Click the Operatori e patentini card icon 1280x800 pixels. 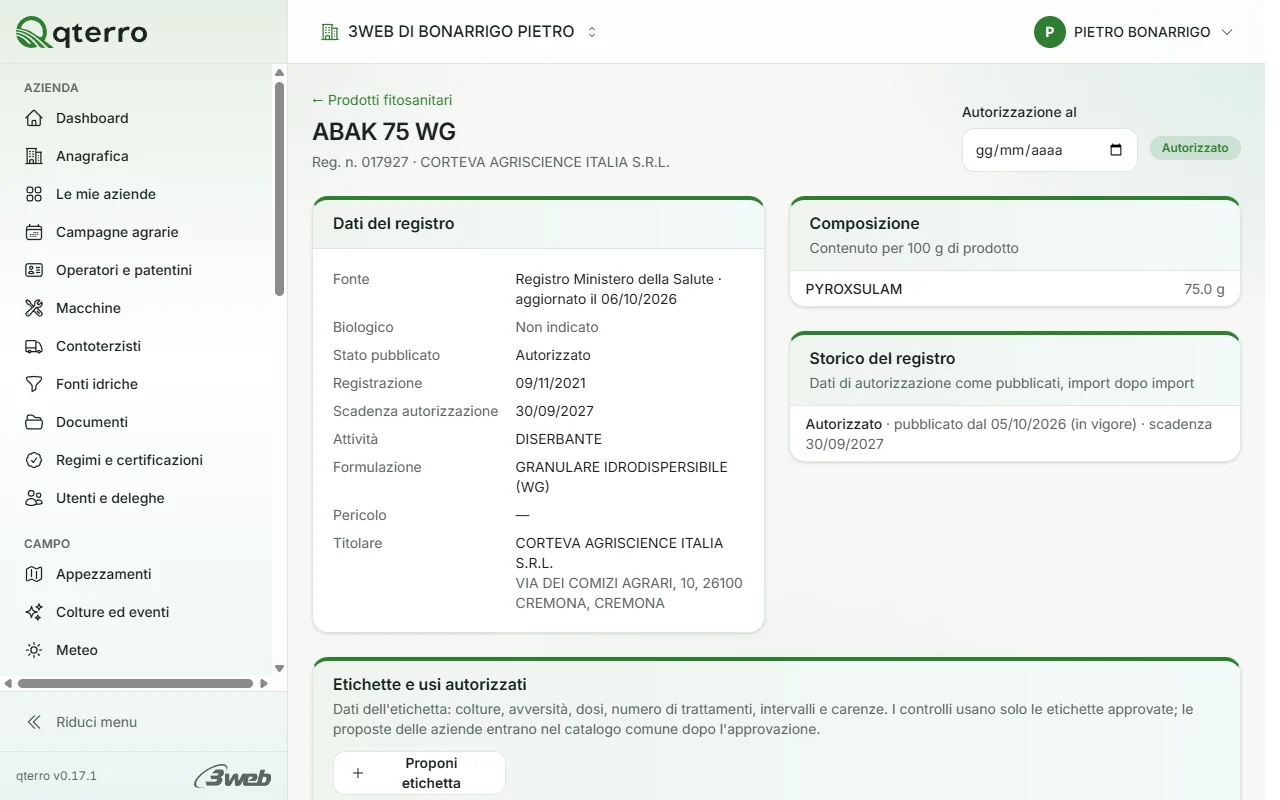click(34, 270)
